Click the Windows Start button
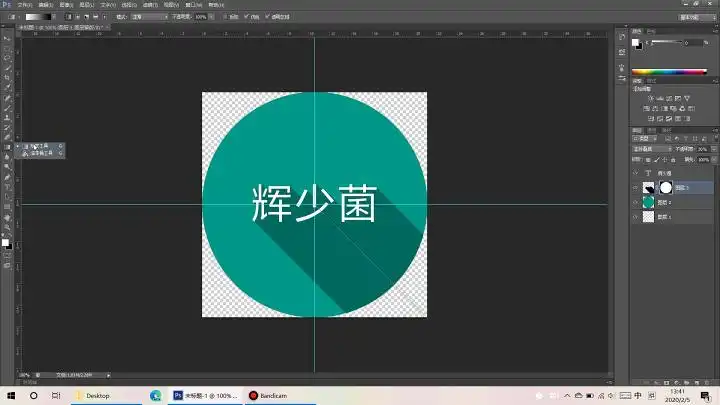This screenshot has width=720, height=405. click(10, 396)
